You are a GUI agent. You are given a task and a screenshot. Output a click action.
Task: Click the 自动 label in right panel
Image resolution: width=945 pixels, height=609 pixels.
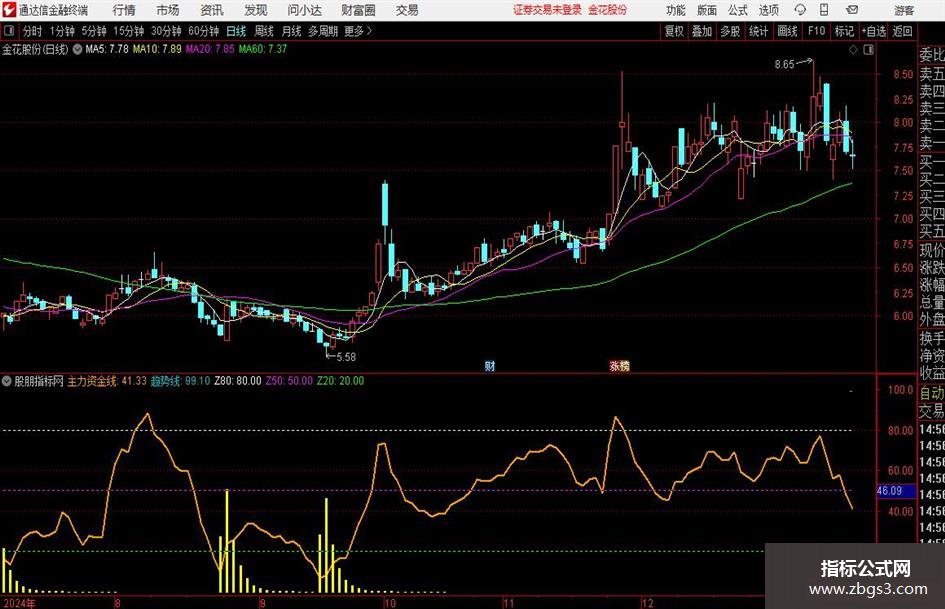[932, 393]
